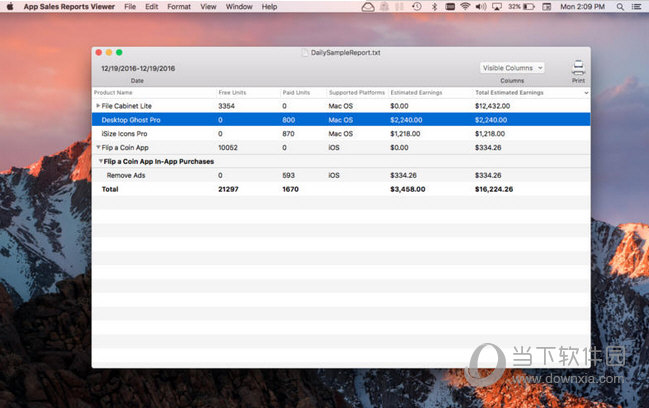This screenshot has height=408, width=649.
Task: Click the cloud status icon in menu bar
Action: [x=368, y=7]
